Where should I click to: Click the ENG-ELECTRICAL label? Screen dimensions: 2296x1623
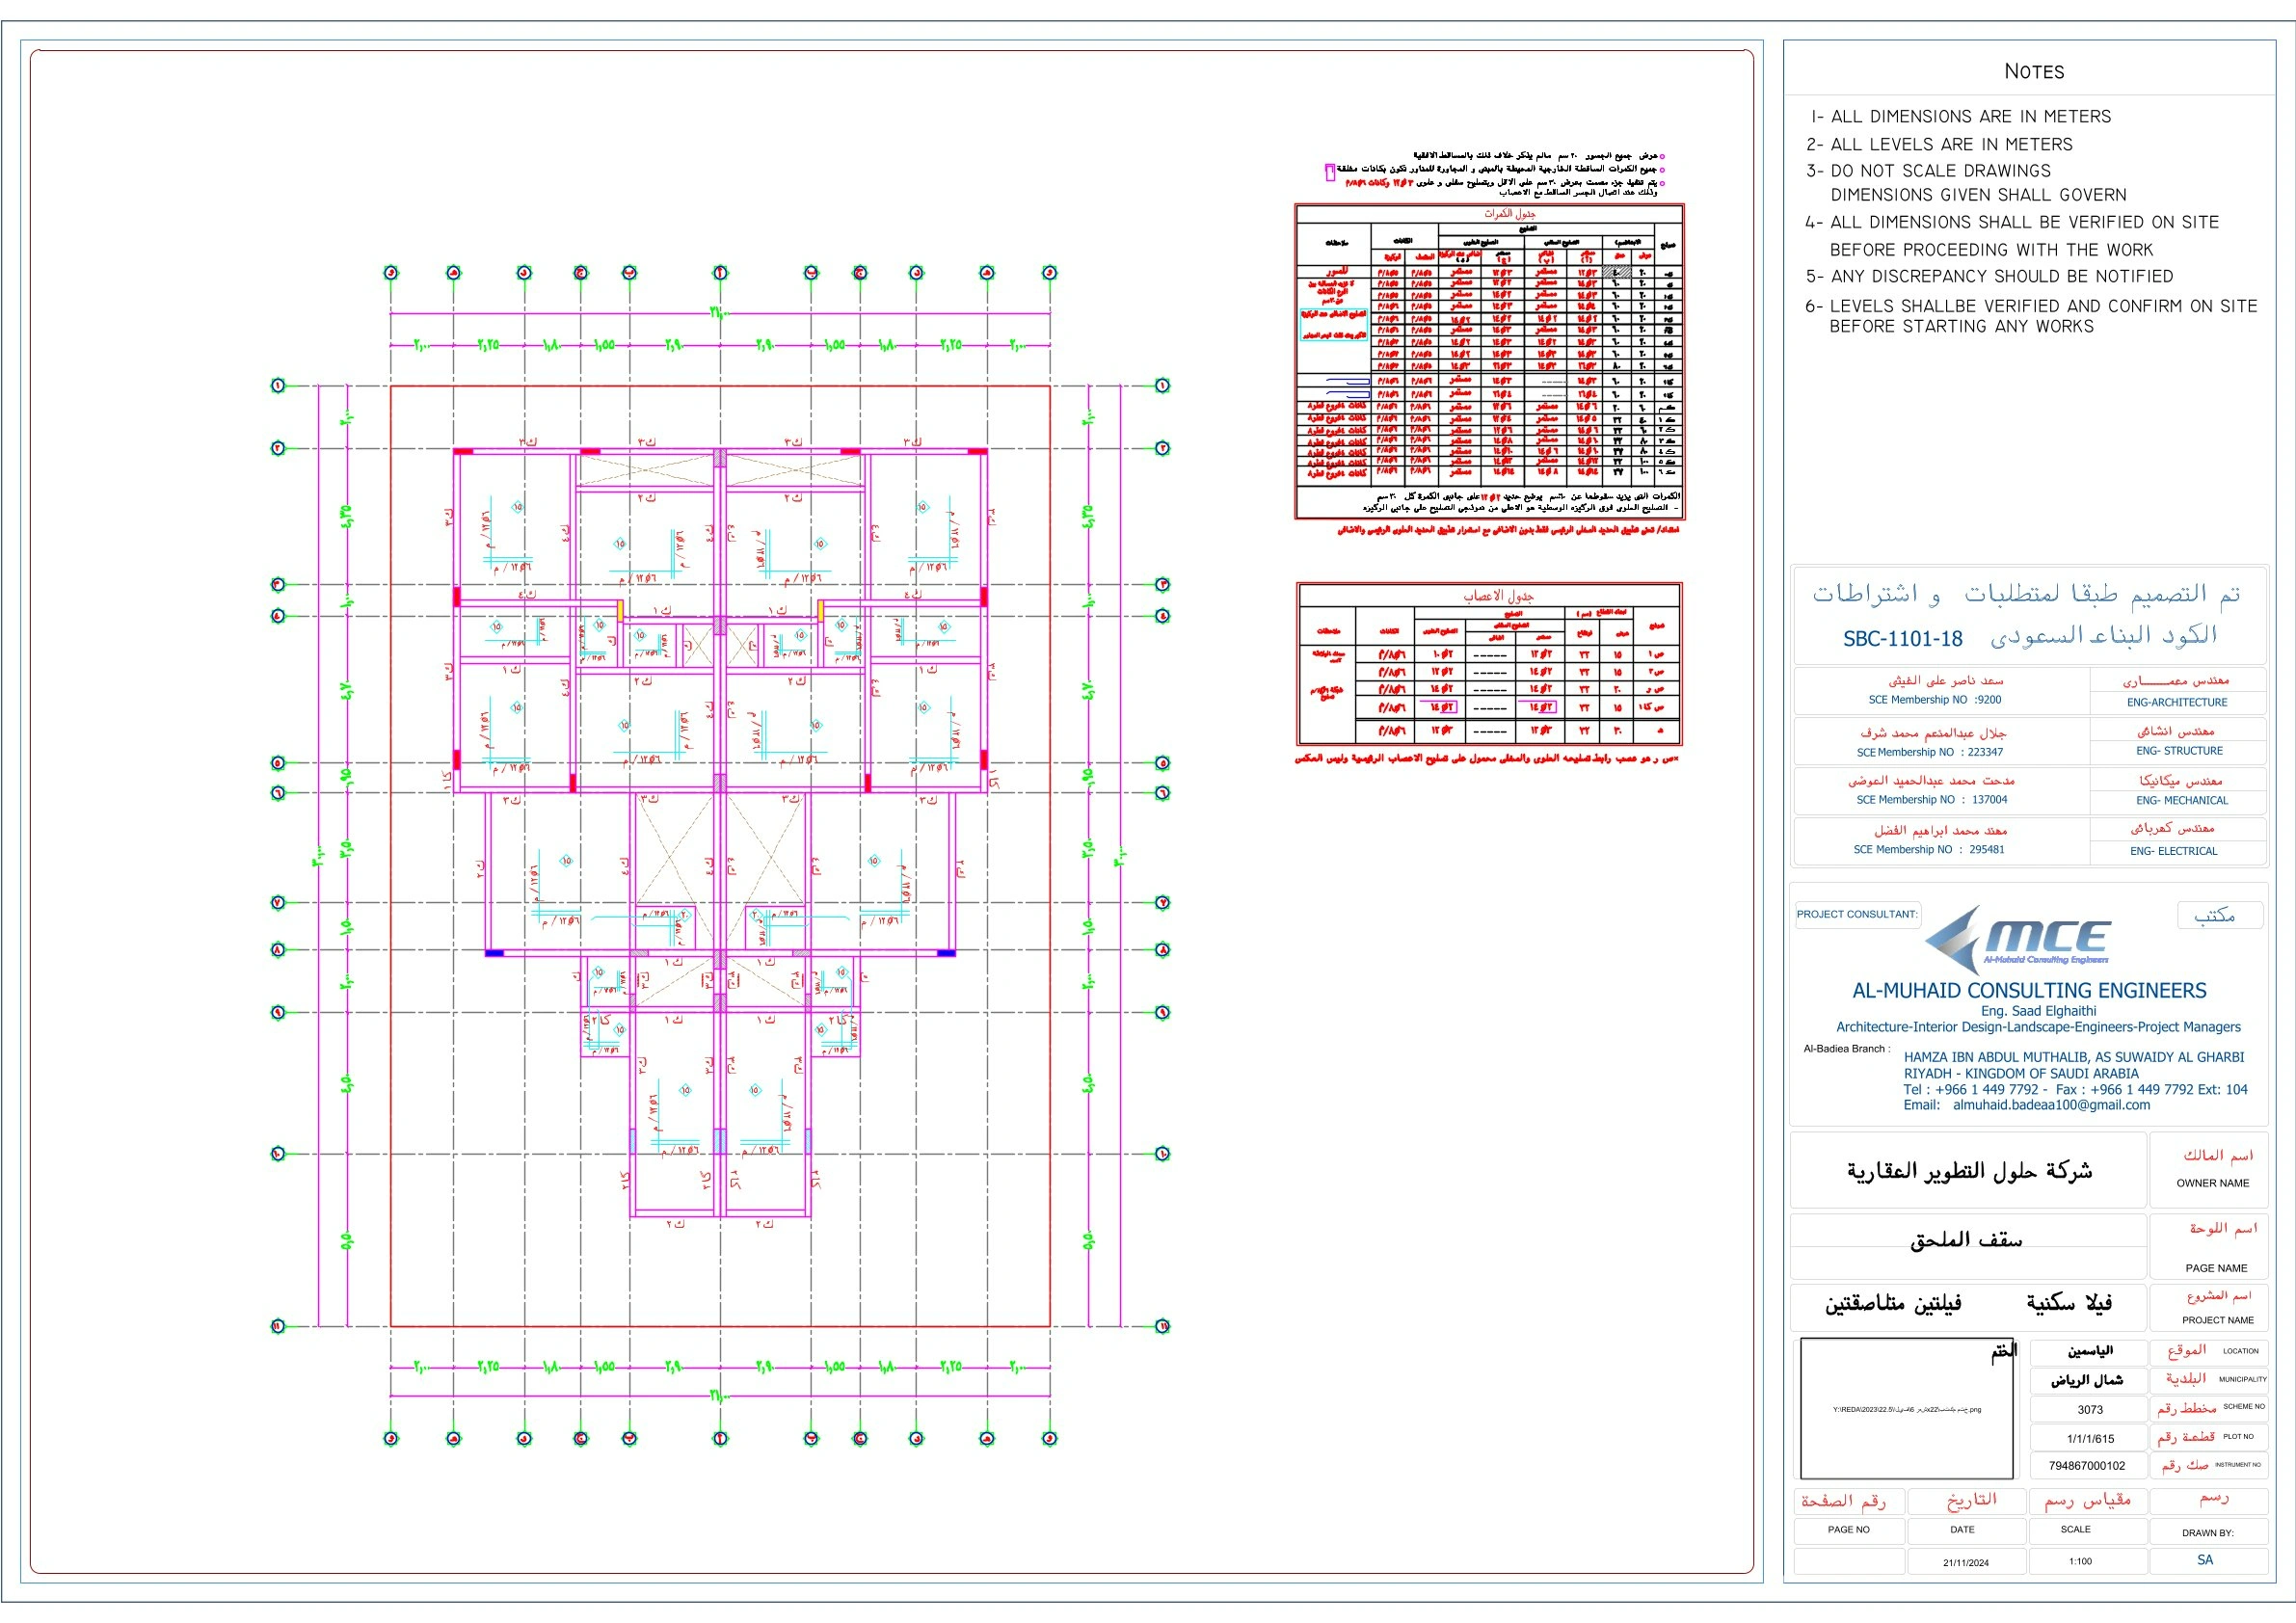point(2173,852)
